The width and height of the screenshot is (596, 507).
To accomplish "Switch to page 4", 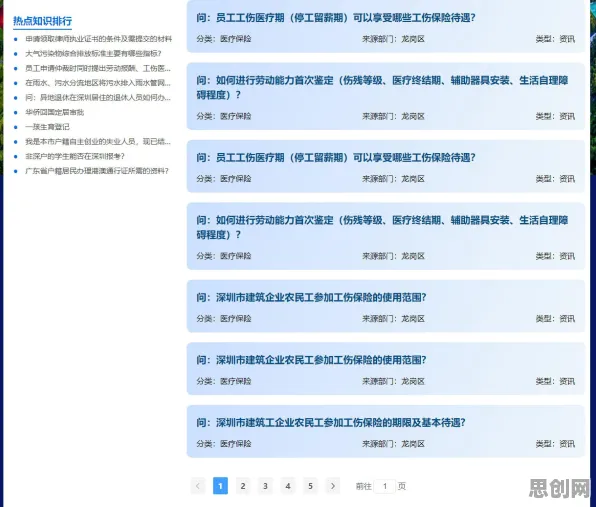I will pos(288,486).
